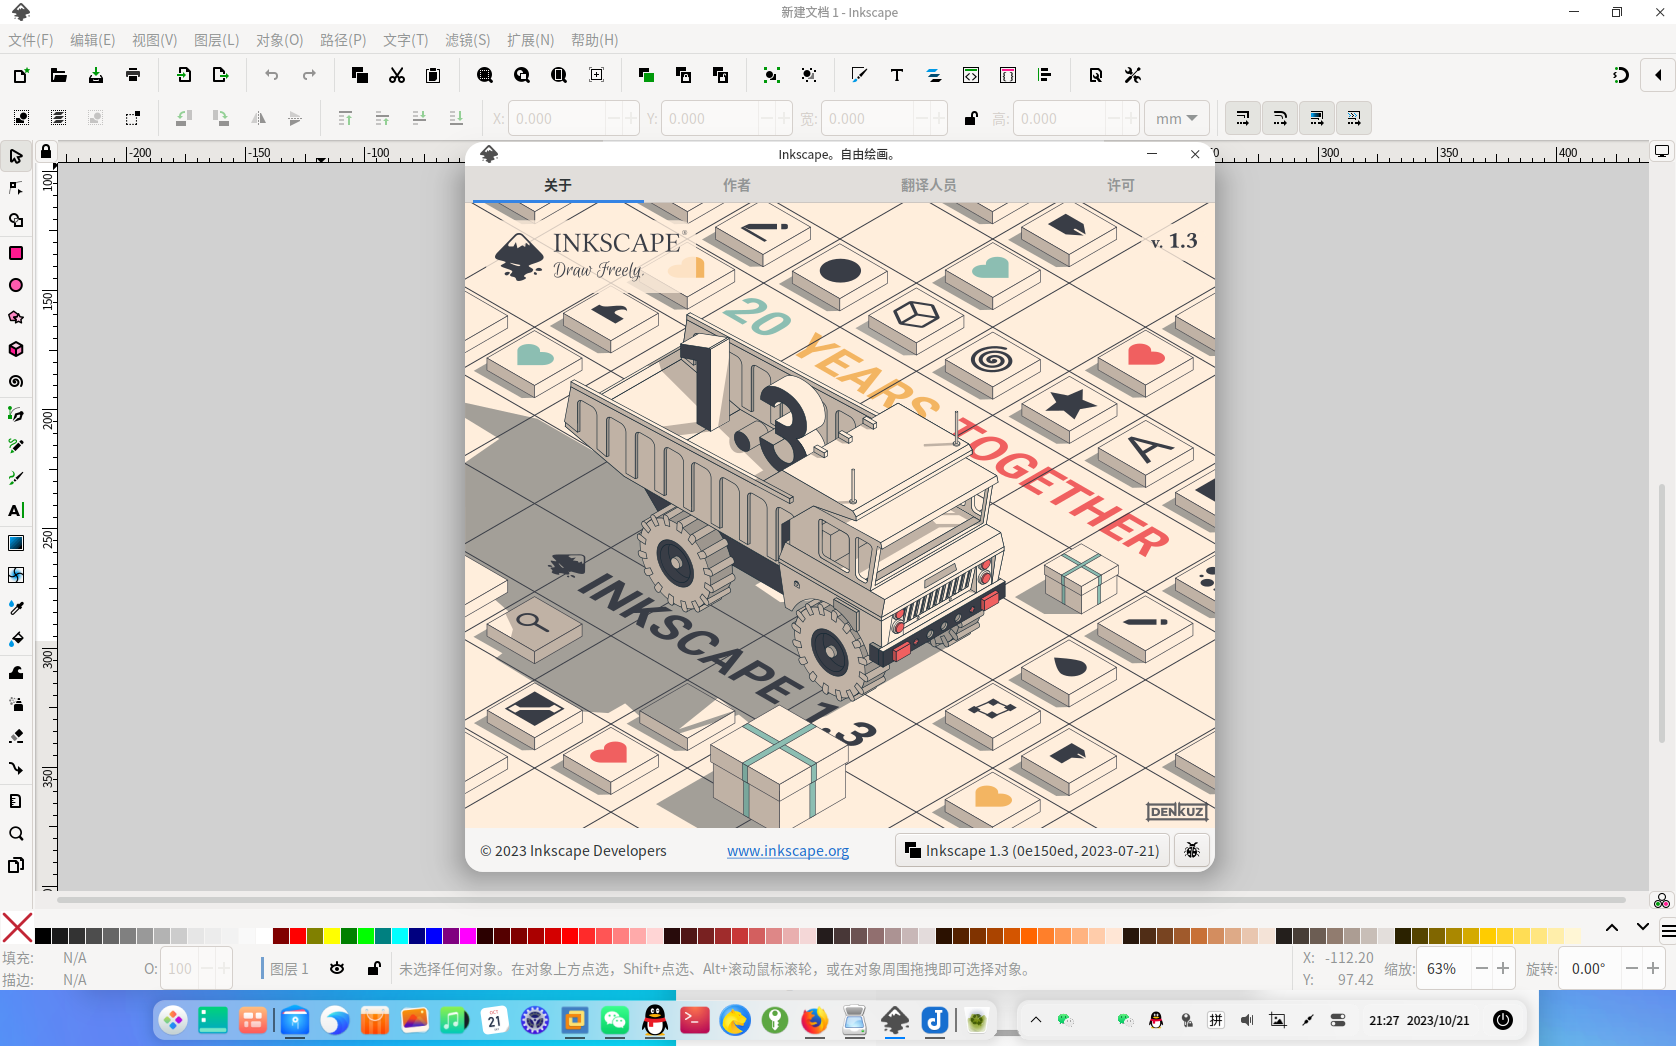Open the mm units dropdown

coord(1176,118)
